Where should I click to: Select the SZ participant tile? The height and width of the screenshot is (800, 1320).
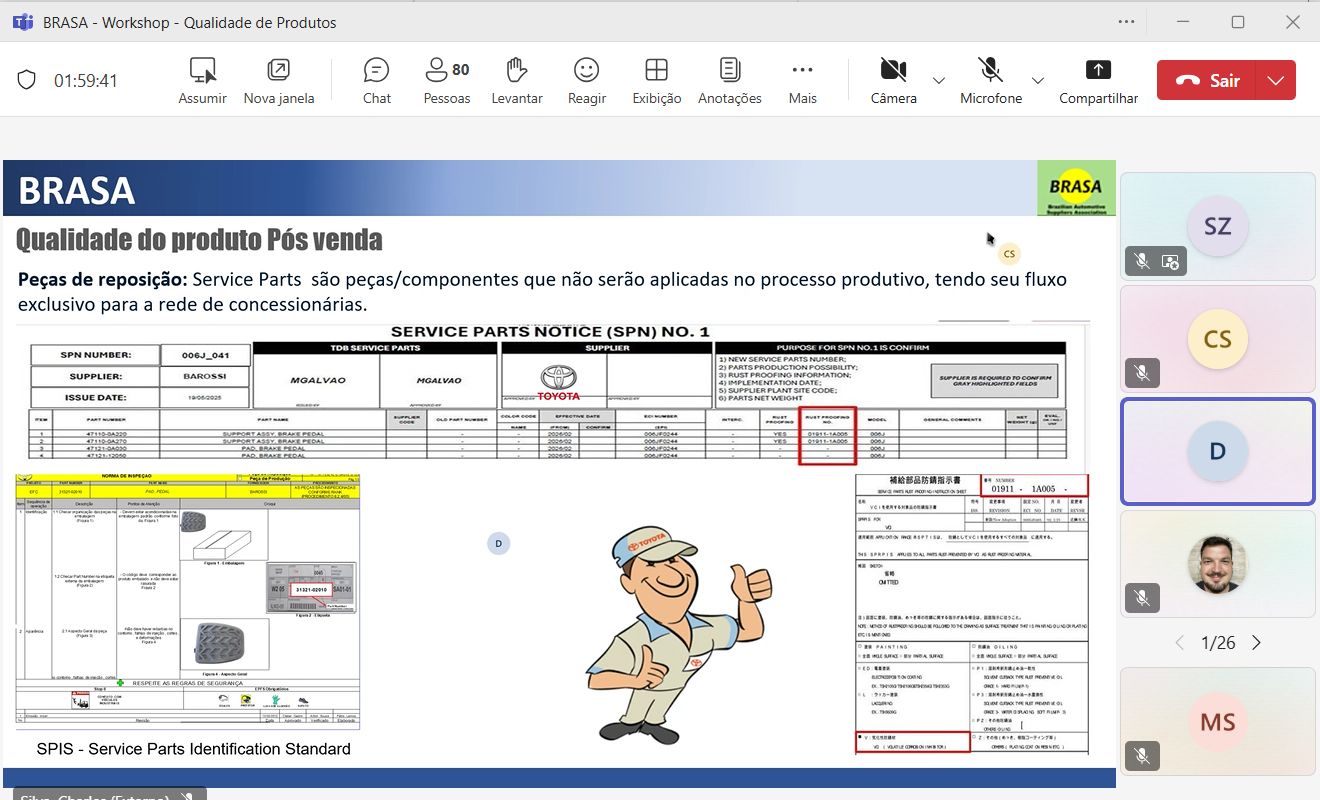click(1217, 226)
